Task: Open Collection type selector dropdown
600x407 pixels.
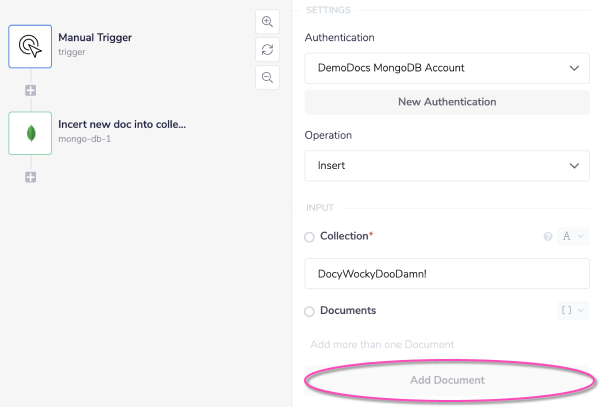Action: click(573, 237)
